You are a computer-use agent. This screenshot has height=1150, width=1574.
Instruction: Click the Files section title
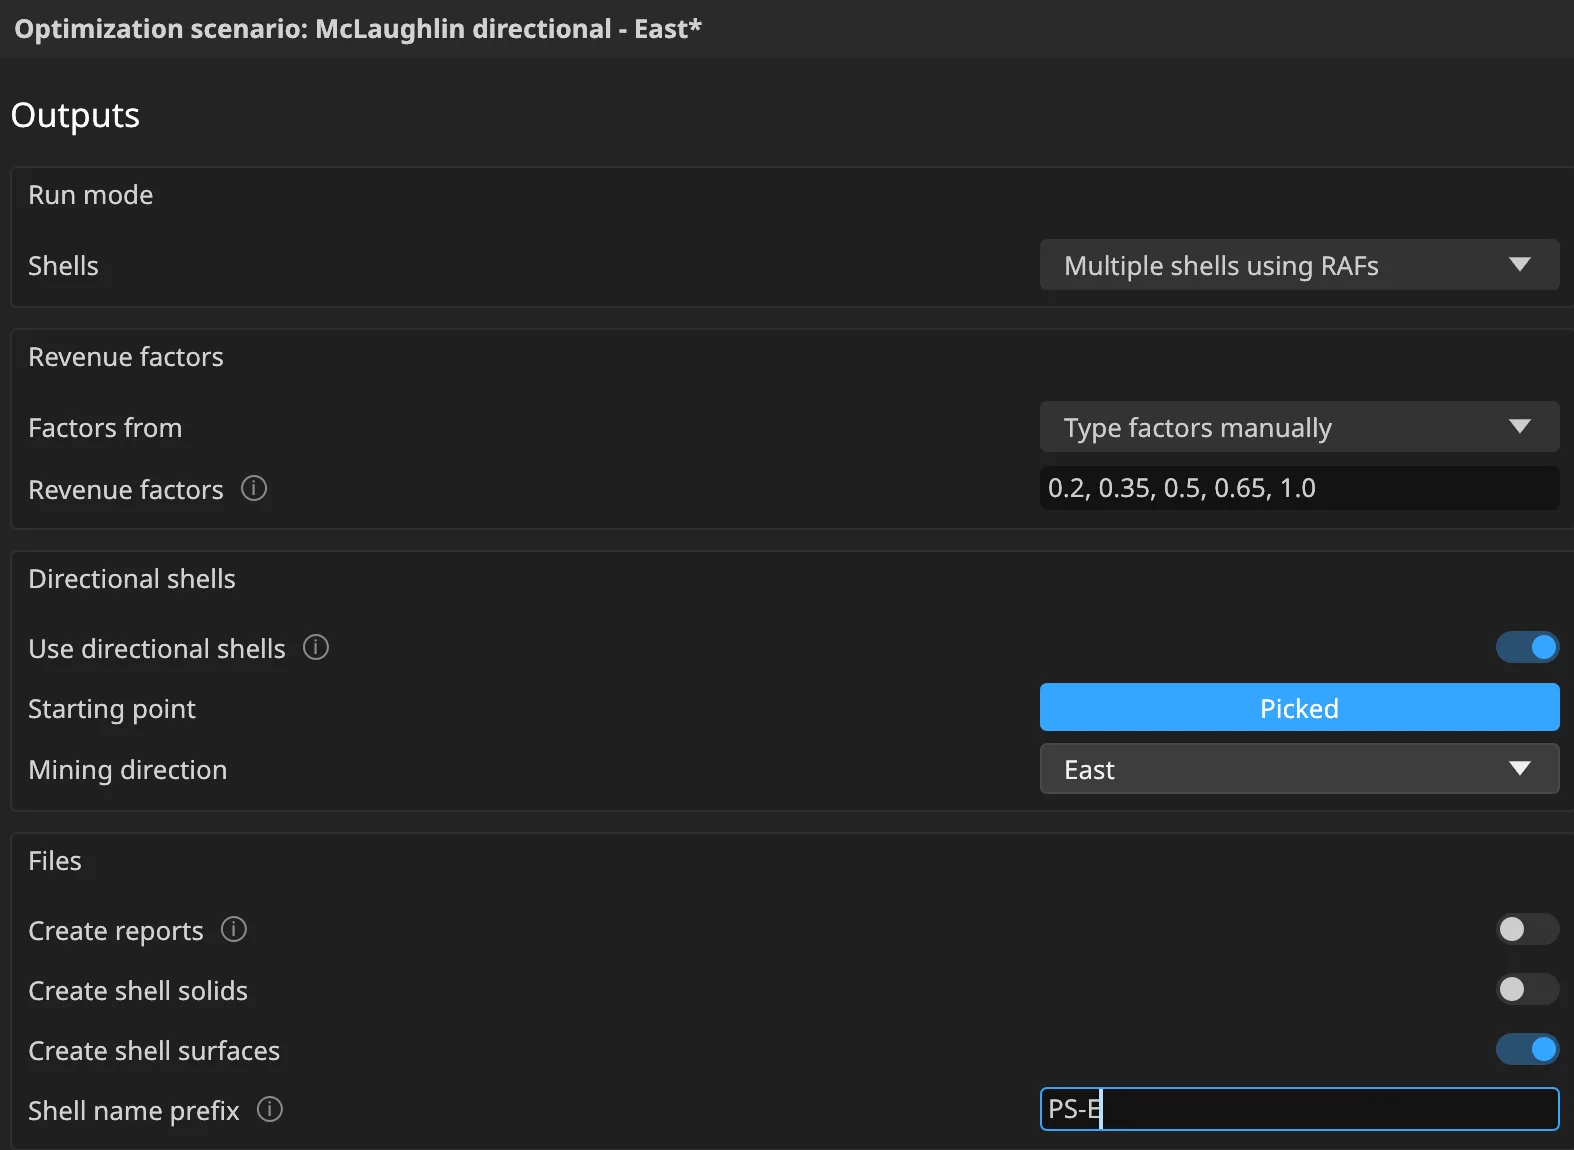tap(55, 861)
